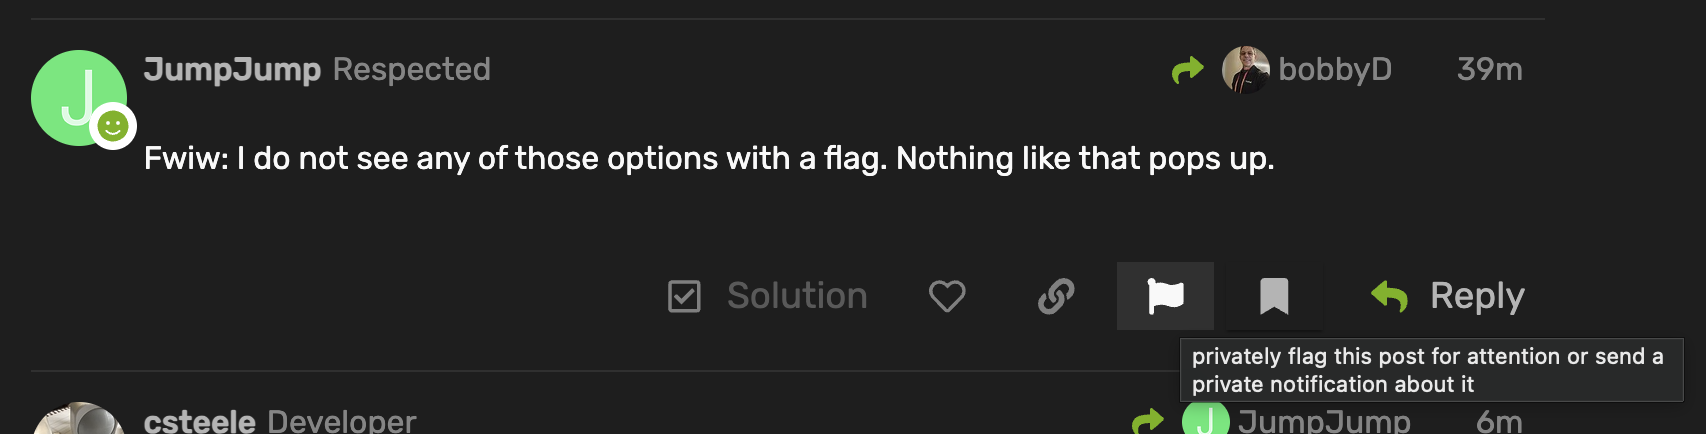The image size is (1706, 434).
Task: Click the Respected user title
Action: (x=411, y=69)
